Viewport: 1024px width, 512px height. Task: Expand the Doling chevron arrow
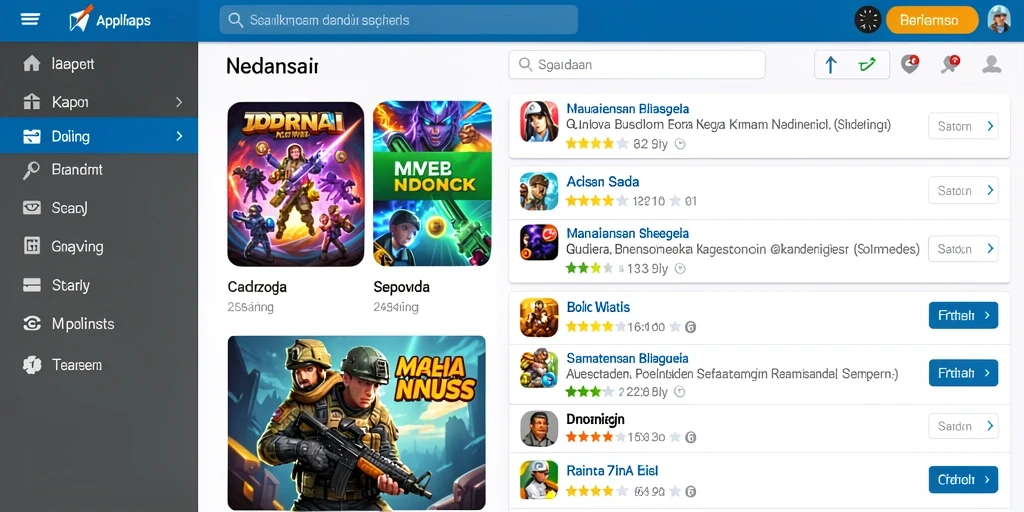tap(179, 136)
